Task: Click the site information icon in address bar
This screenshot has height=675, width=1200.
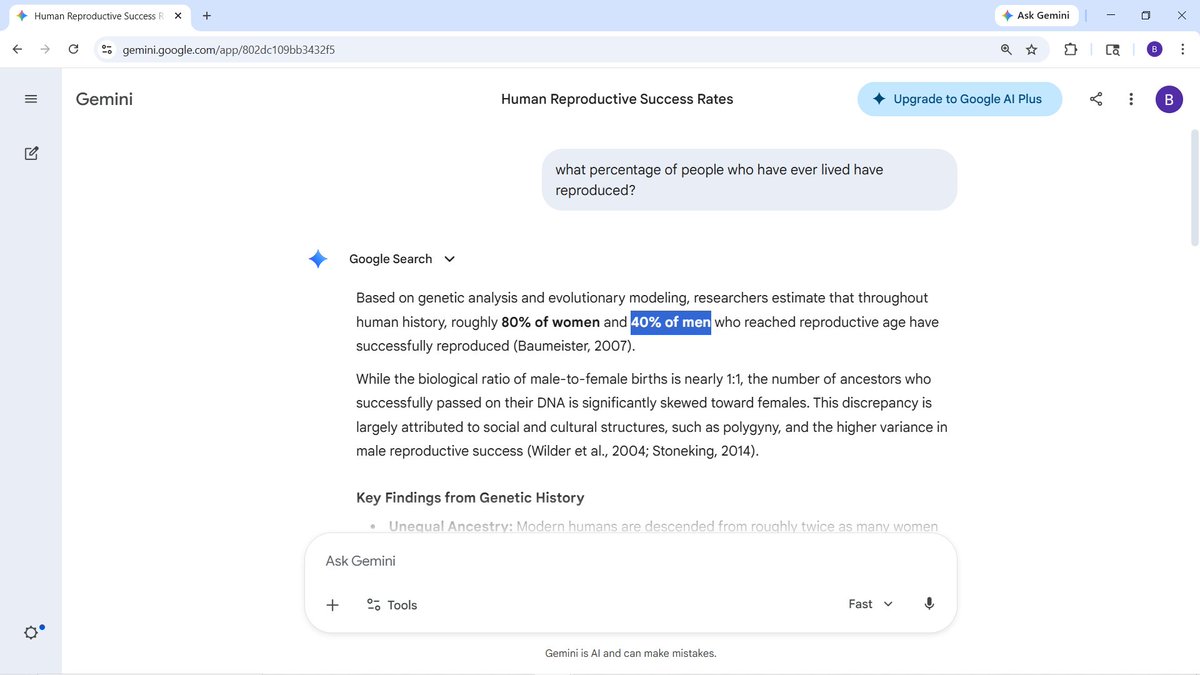Action: pyautogui.click(x=107, y=49)
